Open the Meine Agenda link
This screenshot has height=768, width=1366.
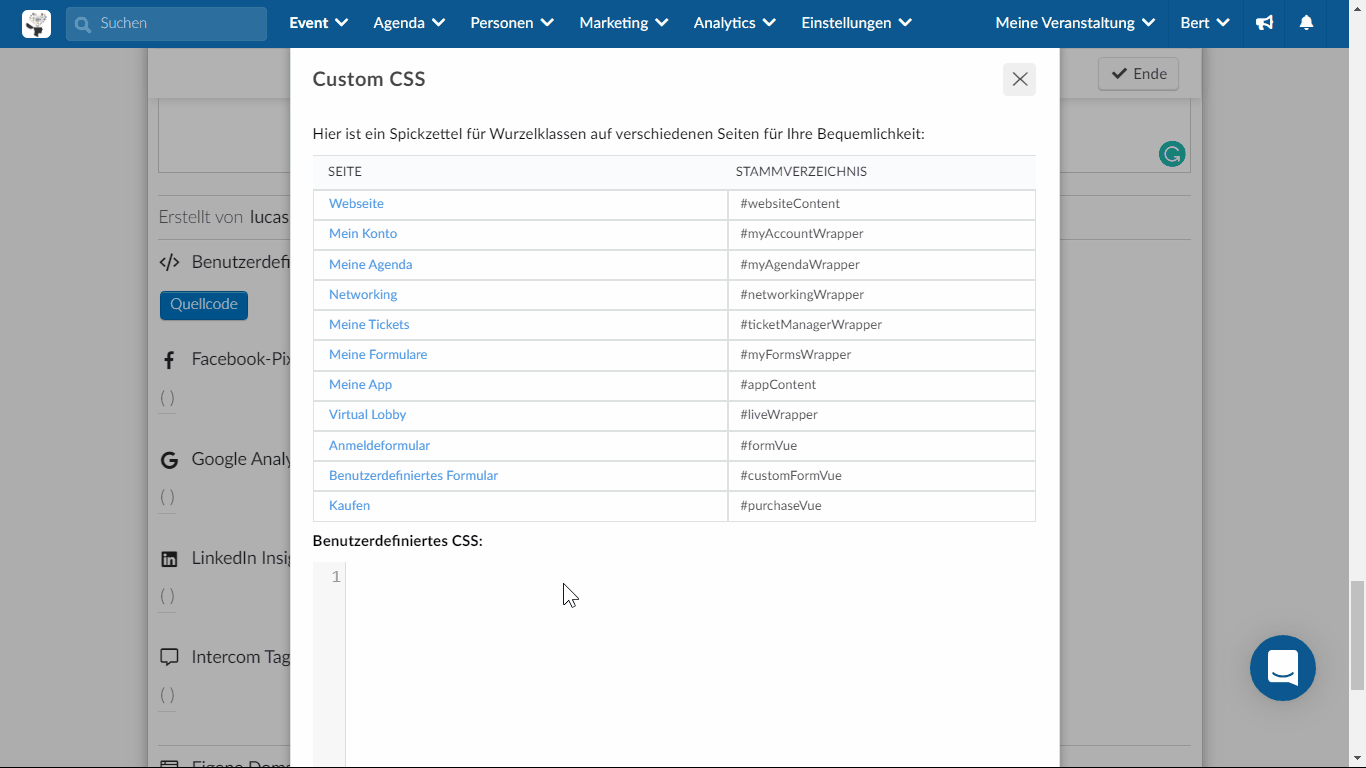tap(371, 265)
